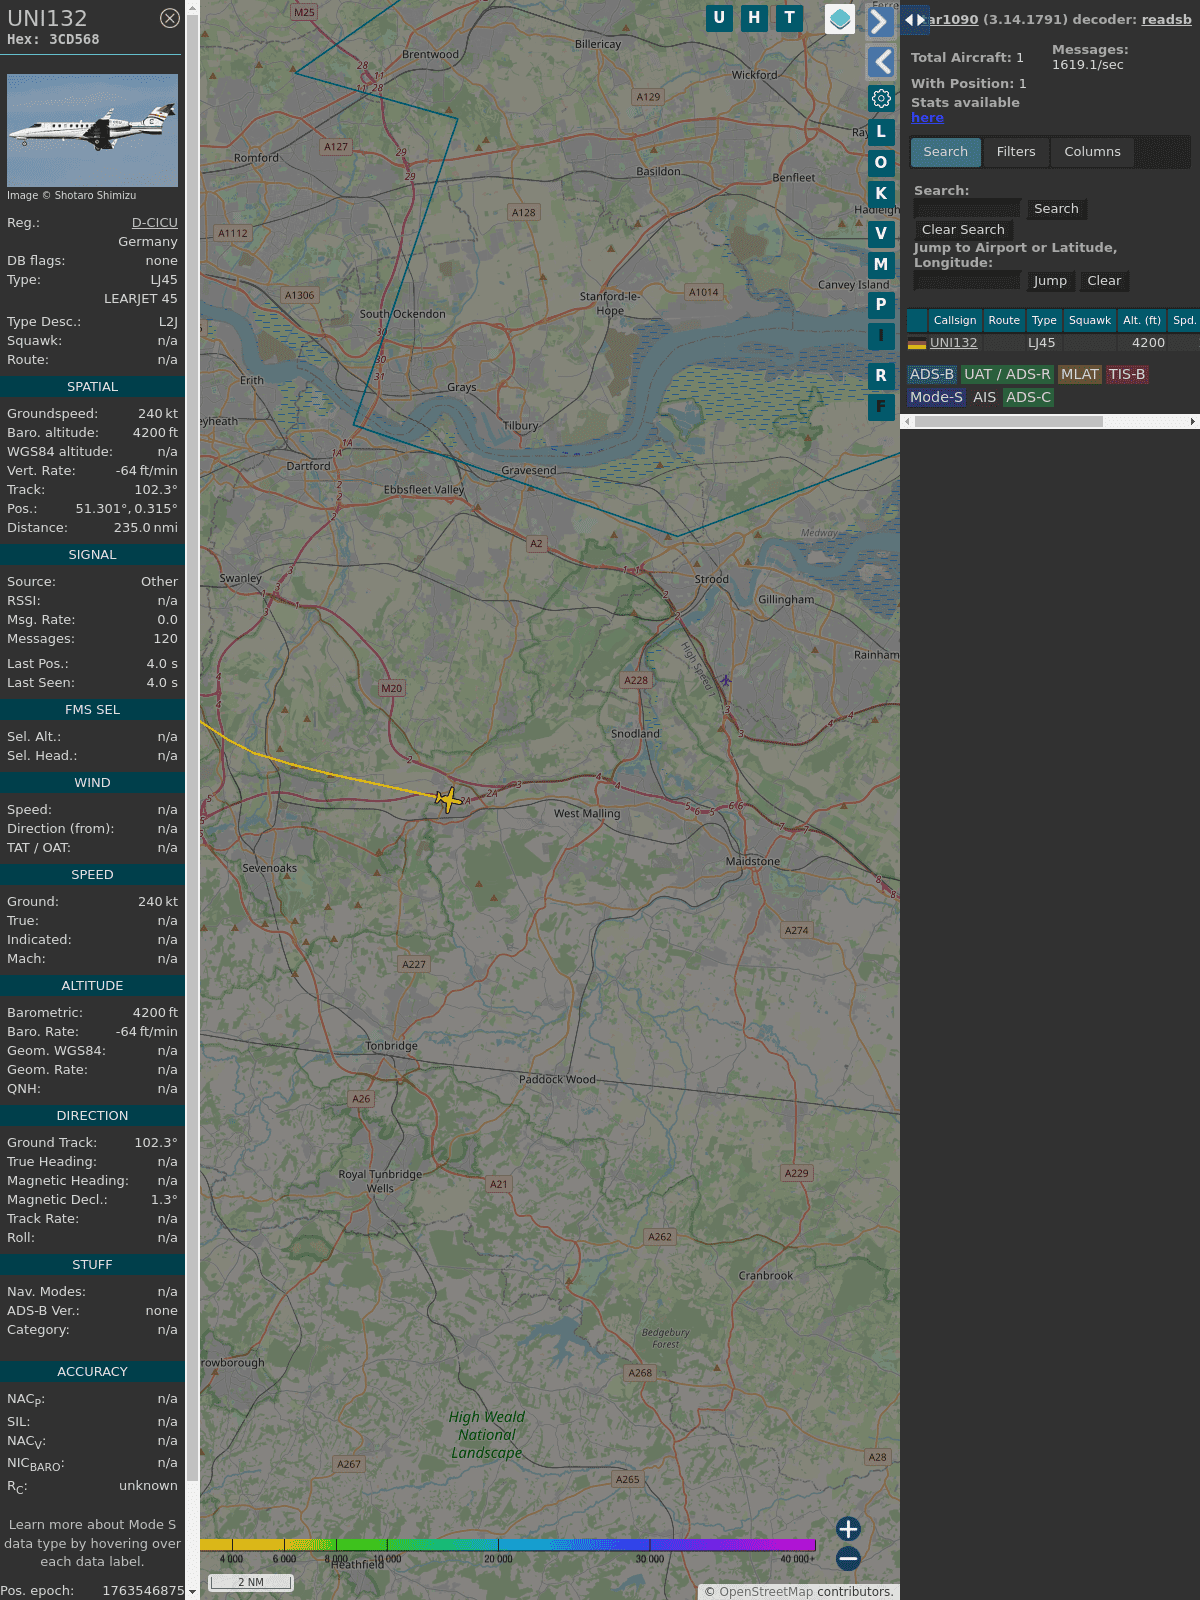
Task: Sort by Type column
Action: click(x=1044, y=320)
